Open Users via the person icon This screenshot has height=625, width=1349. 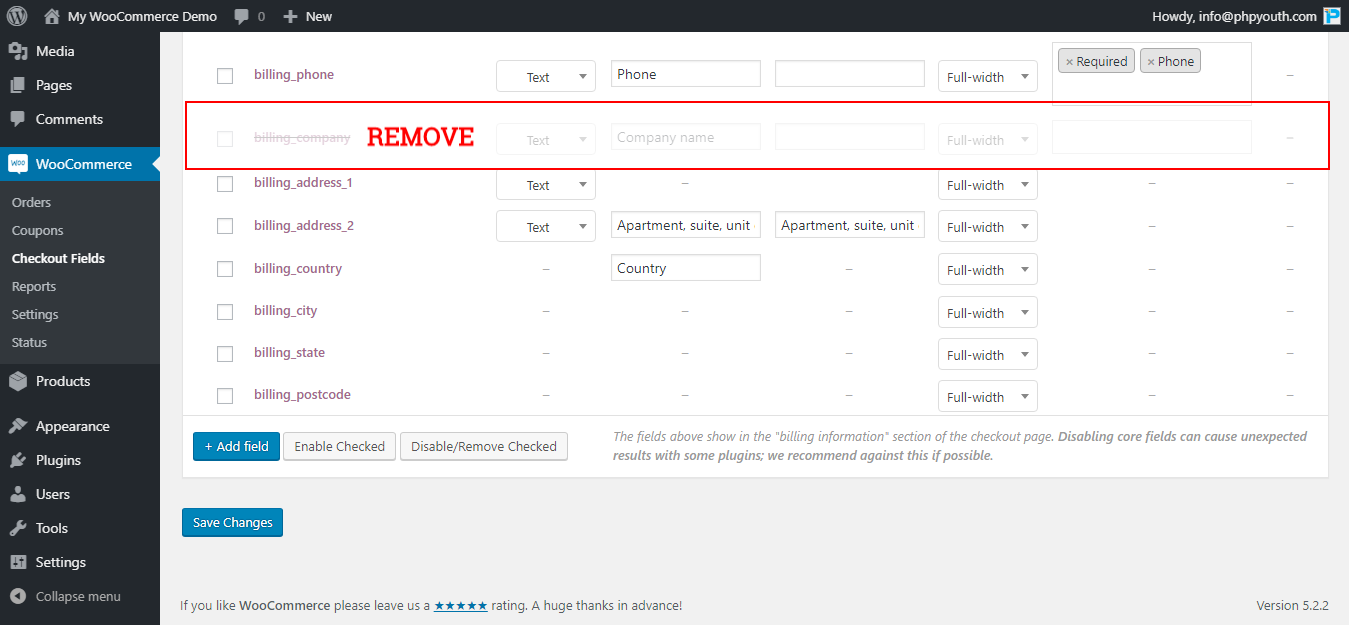pos(20,493)
